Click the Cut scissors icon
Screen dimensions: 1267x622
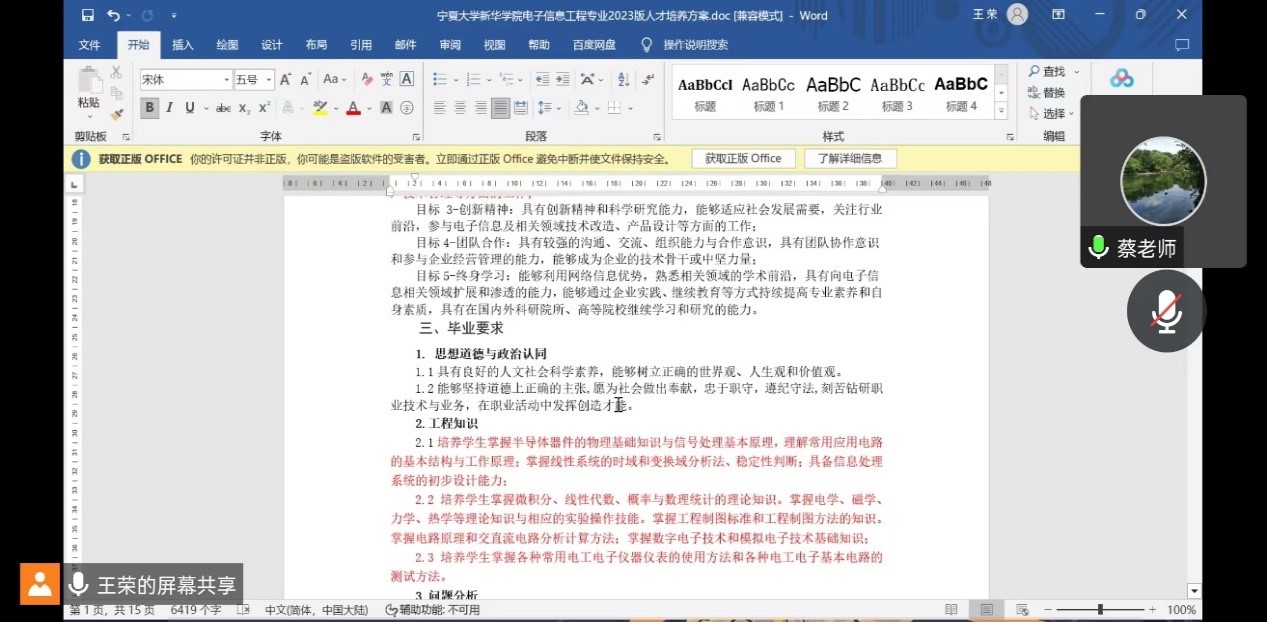(x=116, y=72)
